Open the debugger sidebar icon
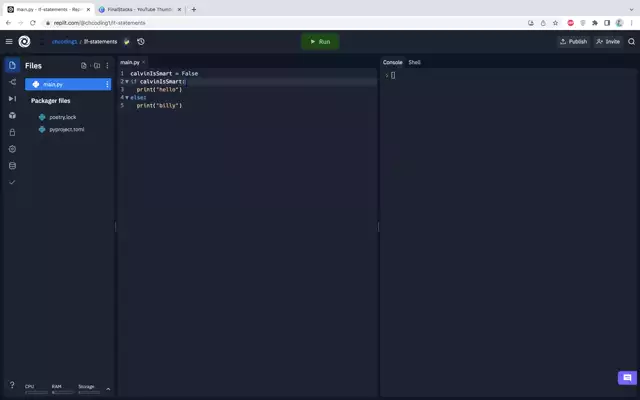Viewport: 640px width, 400px height. click(12, 99)
